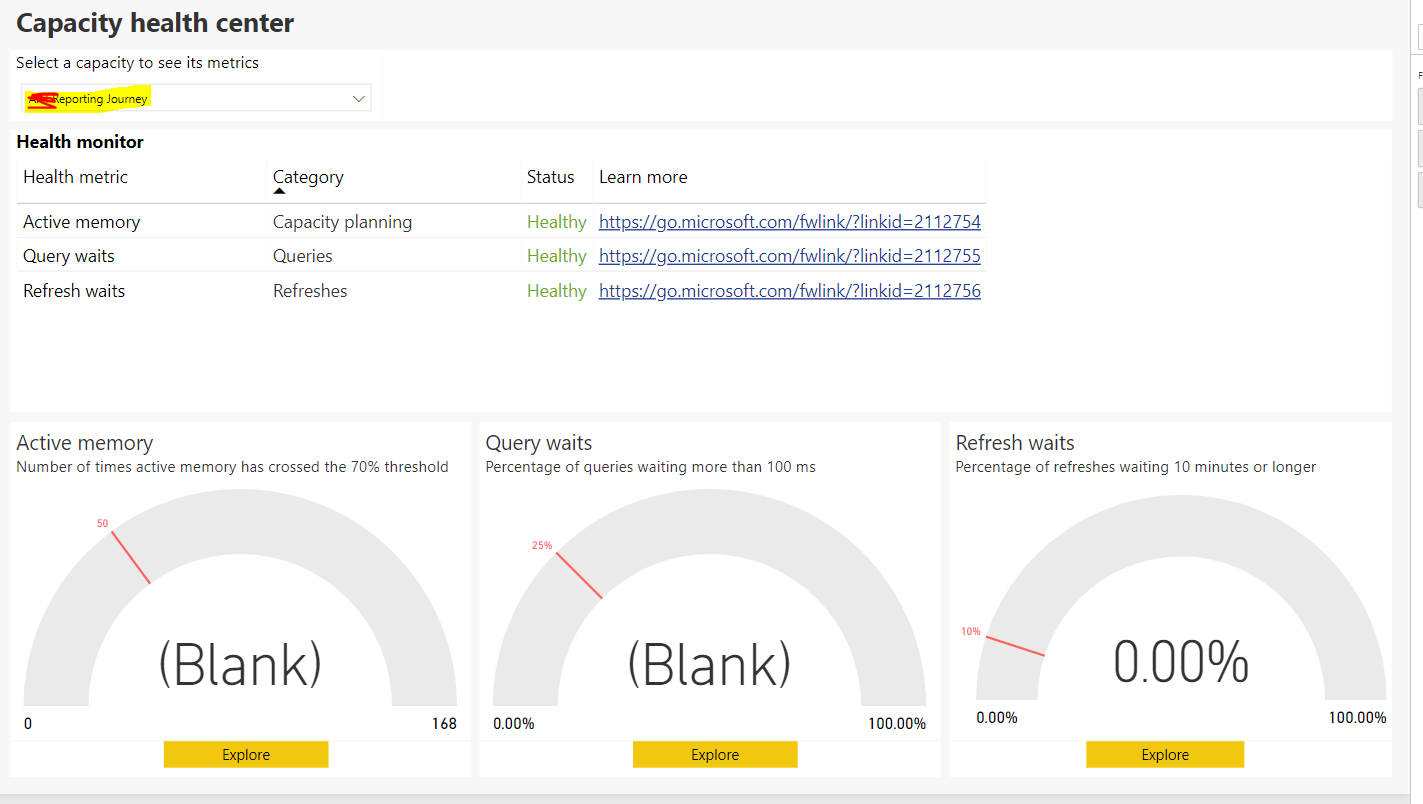This screenshot has width=1423, height=804.
Task: Click the Active memory gauge card title
Action: coord(85,443)
